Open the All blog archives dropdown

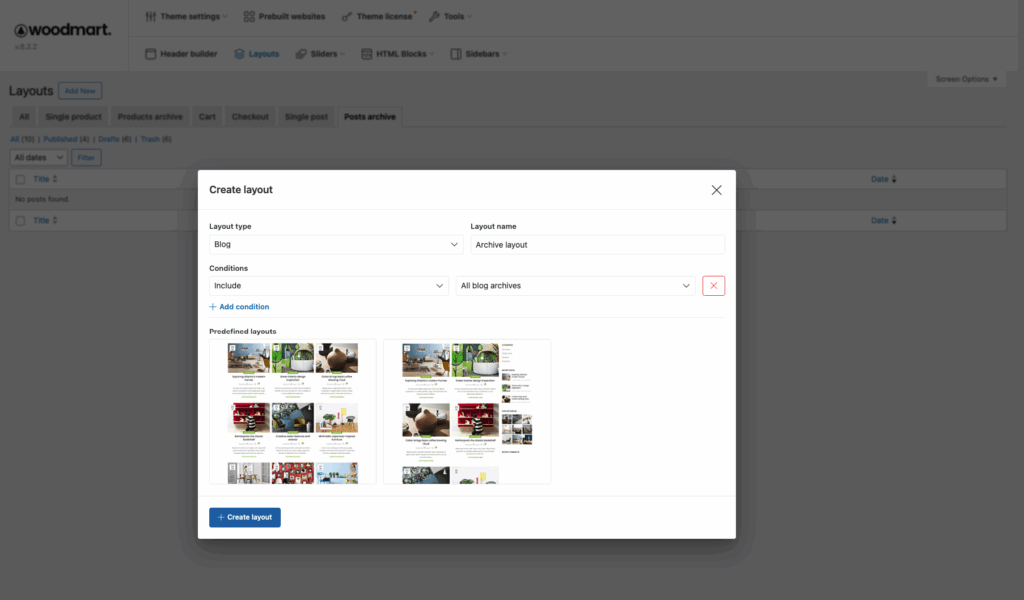point(575,286)
